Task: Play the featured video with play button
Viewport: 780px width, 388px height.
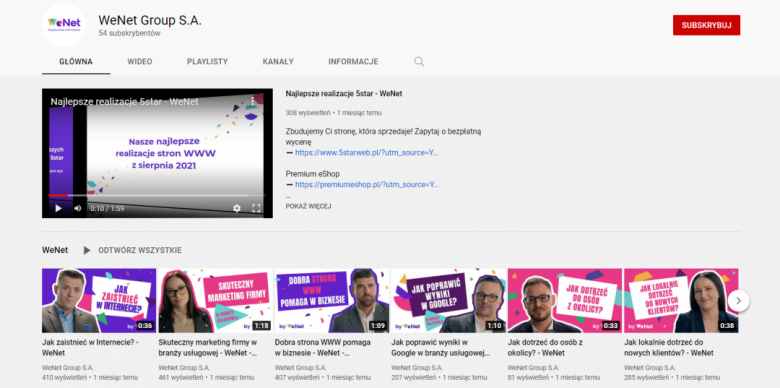Action: tap(58, 208)
